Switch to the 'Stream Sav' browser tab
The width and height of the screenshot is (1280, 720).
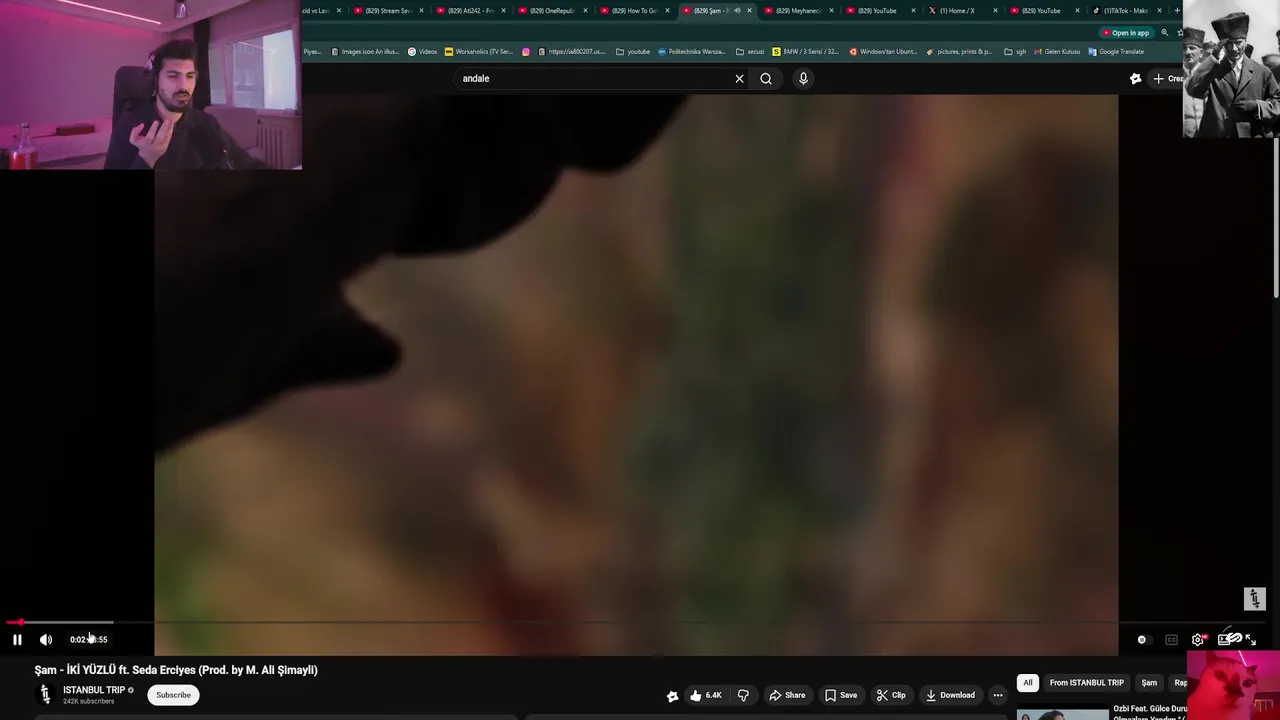[388, 11]
